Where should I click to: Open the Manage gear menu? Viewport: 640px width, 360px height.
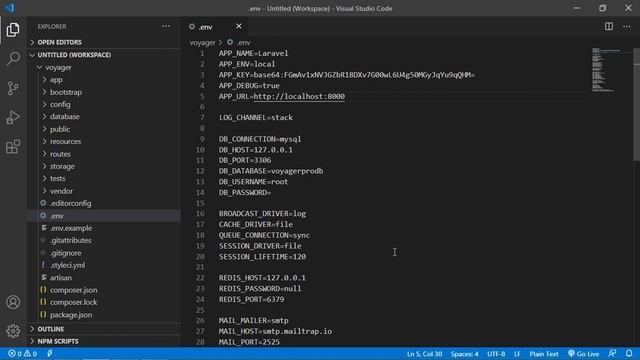(13, 331)
